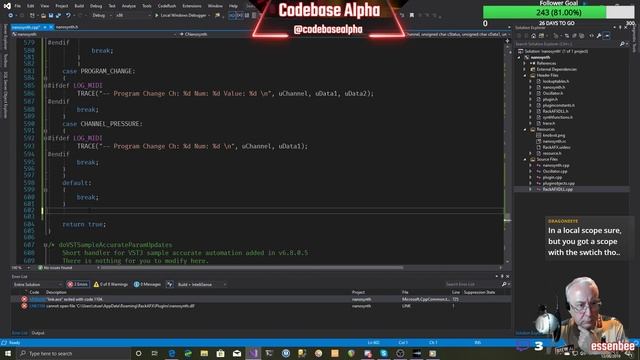Select the Error List bottom tab
Image resolution: width=640 pixels, height=360 pixels.
pos(20,333)
